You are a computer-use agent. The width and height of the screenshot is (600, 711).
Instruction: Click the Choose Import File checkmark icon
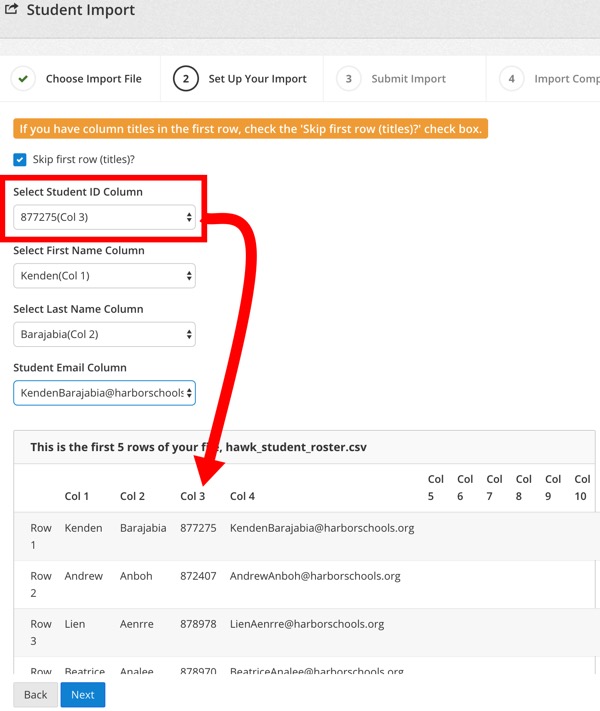pyautogui.click(x=23, y=78)
